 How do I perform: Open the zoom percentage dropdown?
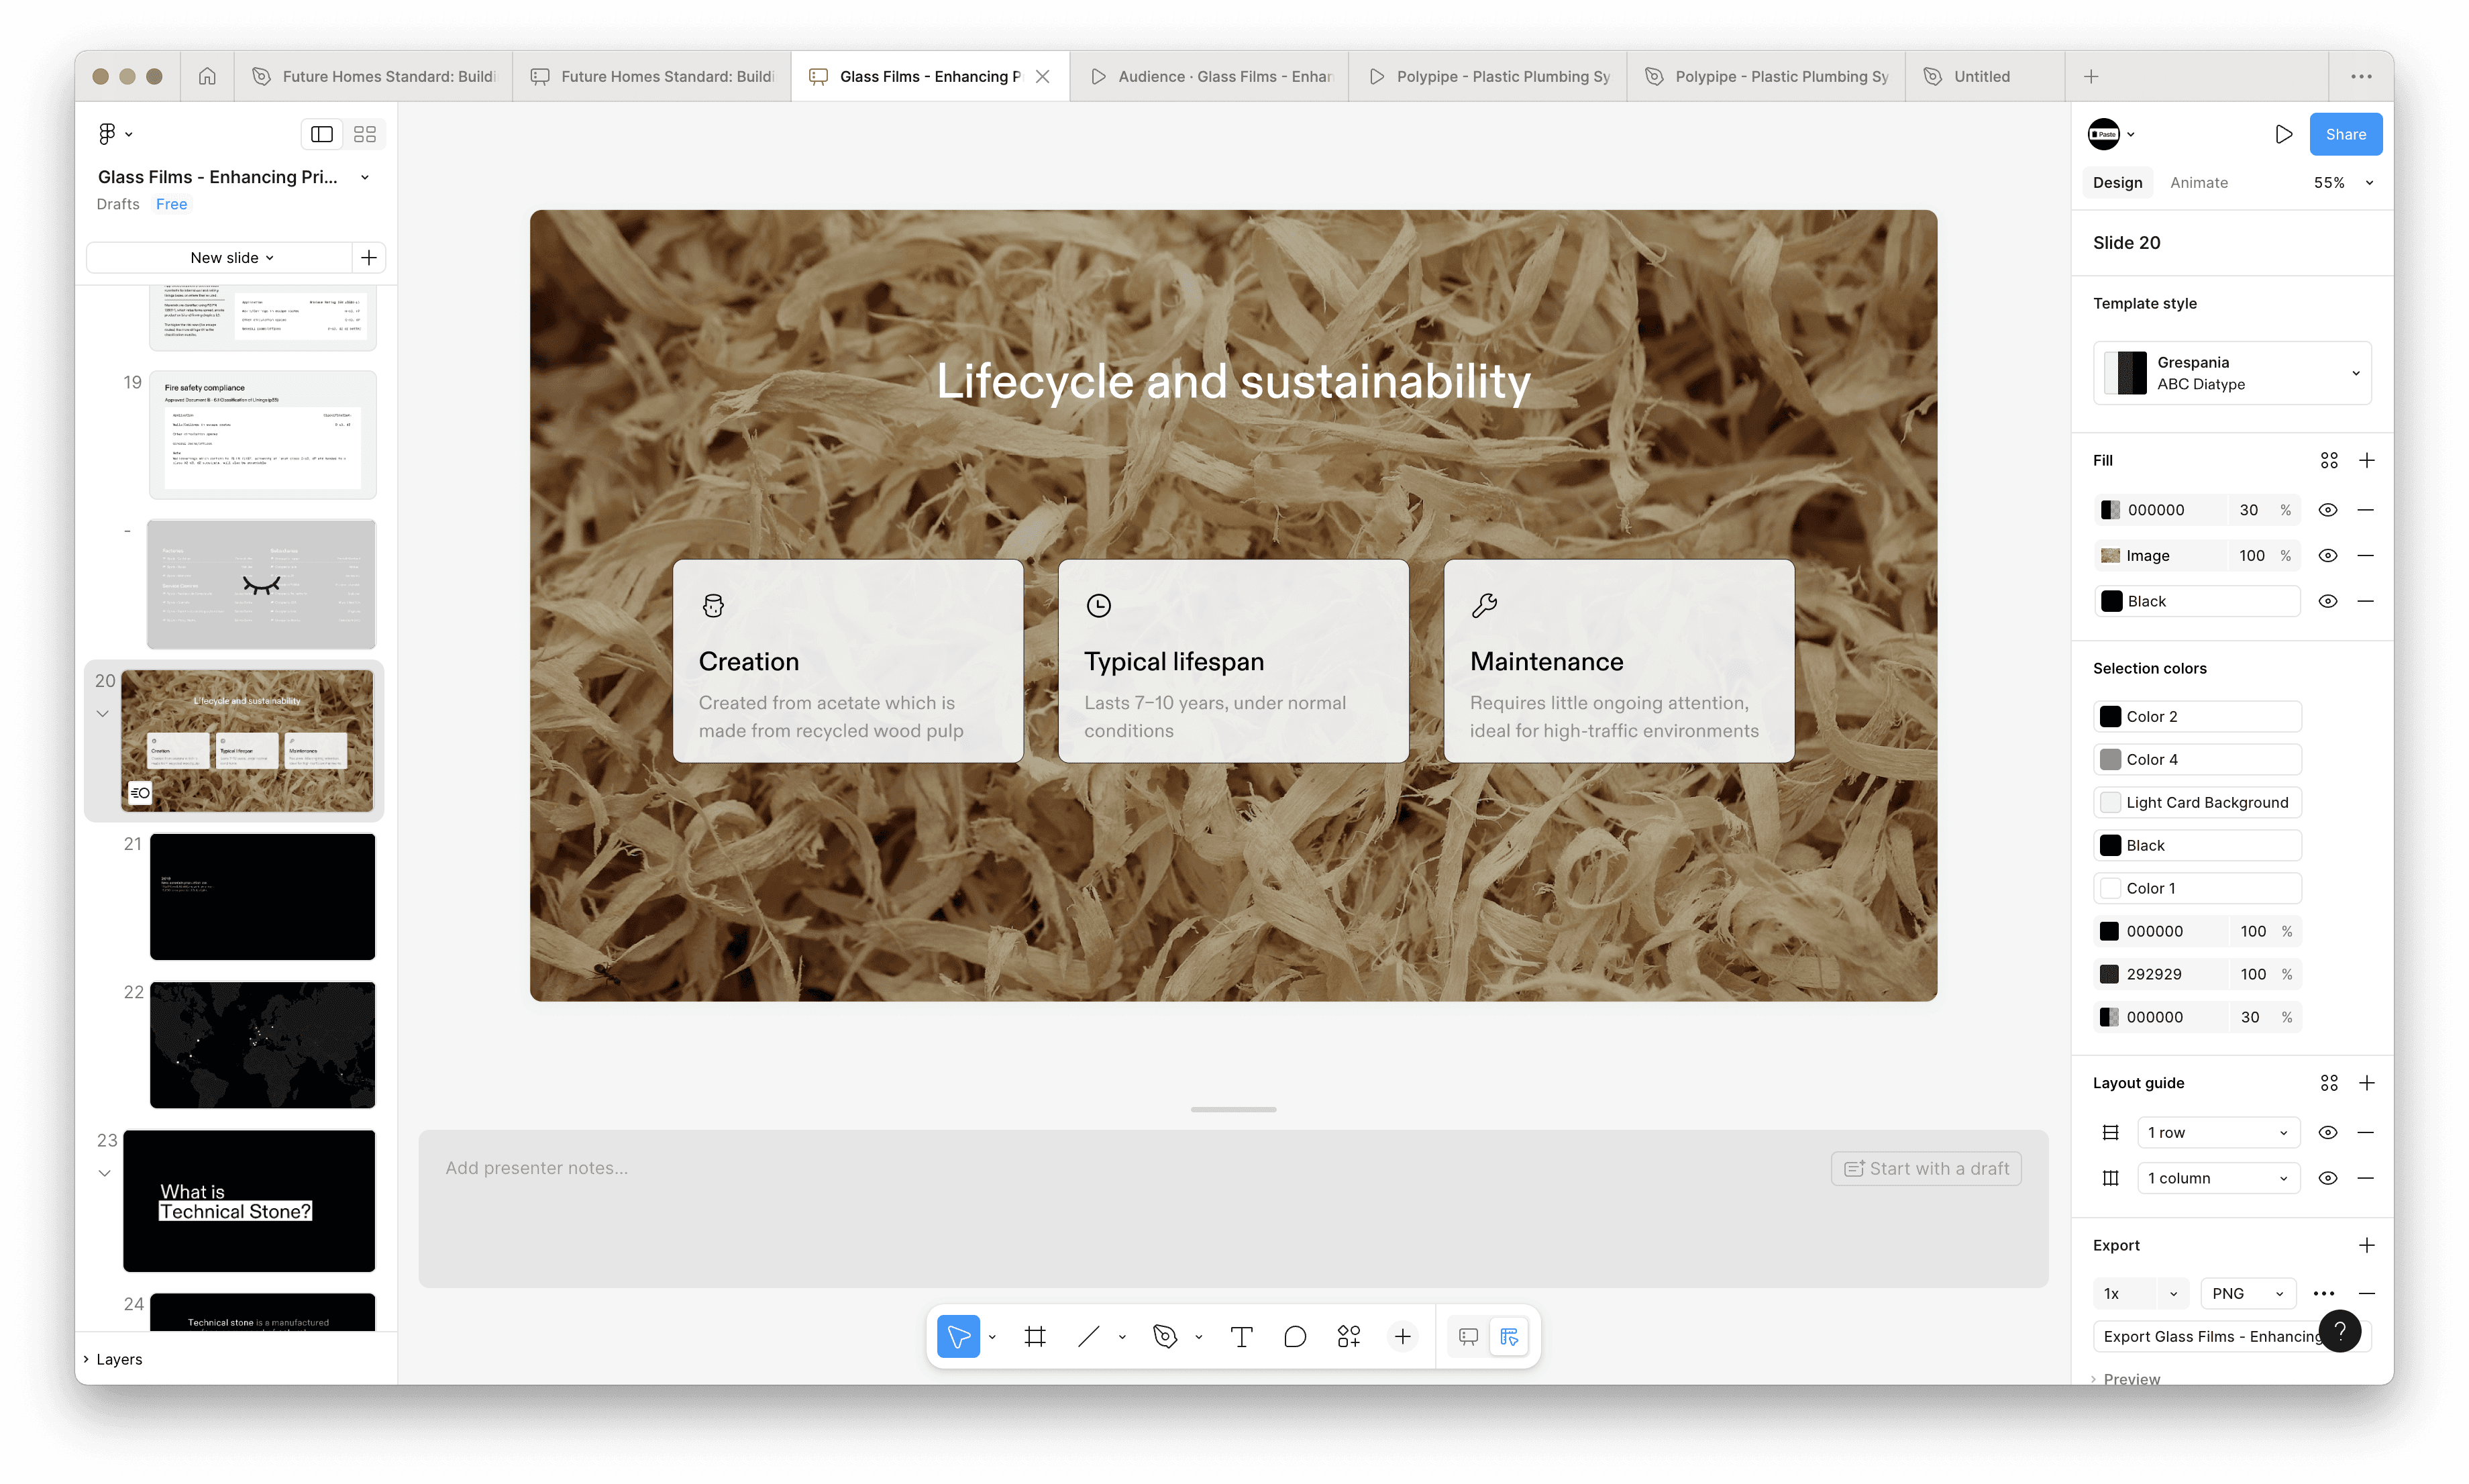pos(2369,183)
